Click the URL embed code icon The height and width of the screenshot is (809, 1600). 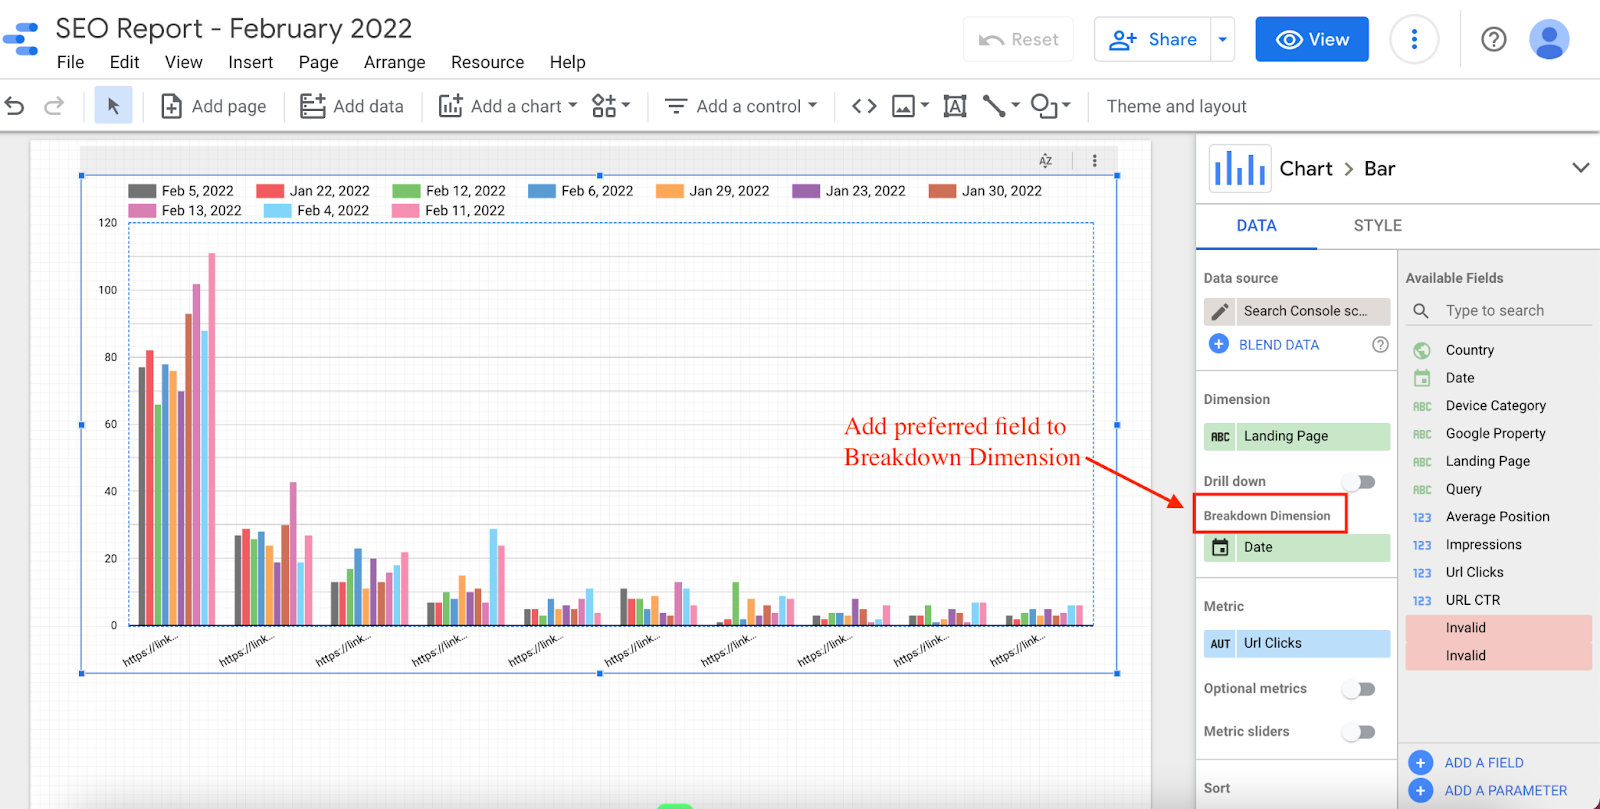click(x=864, y=106)
